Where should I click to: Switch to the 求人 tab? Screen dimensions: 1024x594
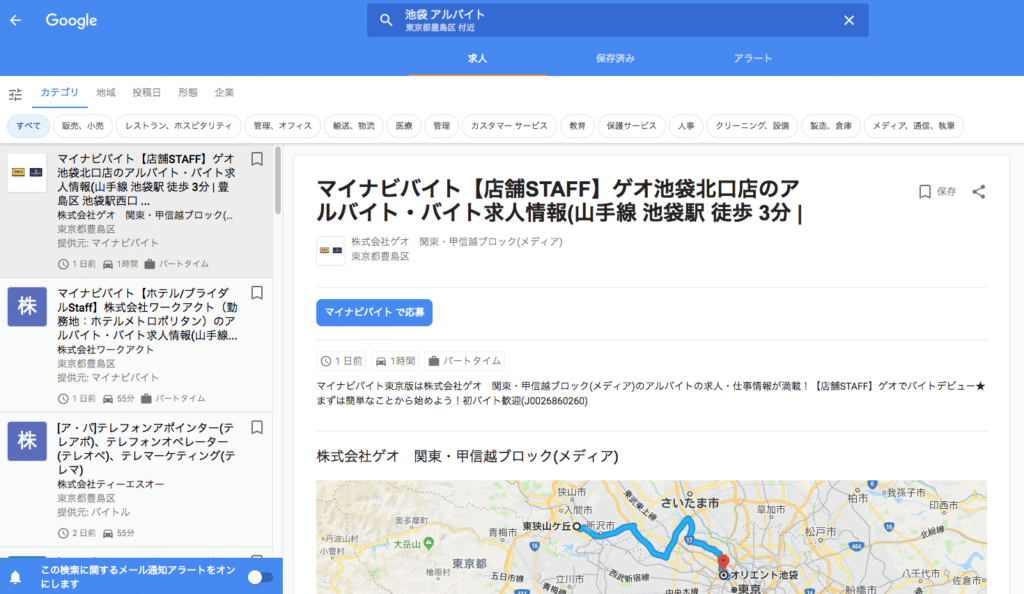tap(477, 58)
